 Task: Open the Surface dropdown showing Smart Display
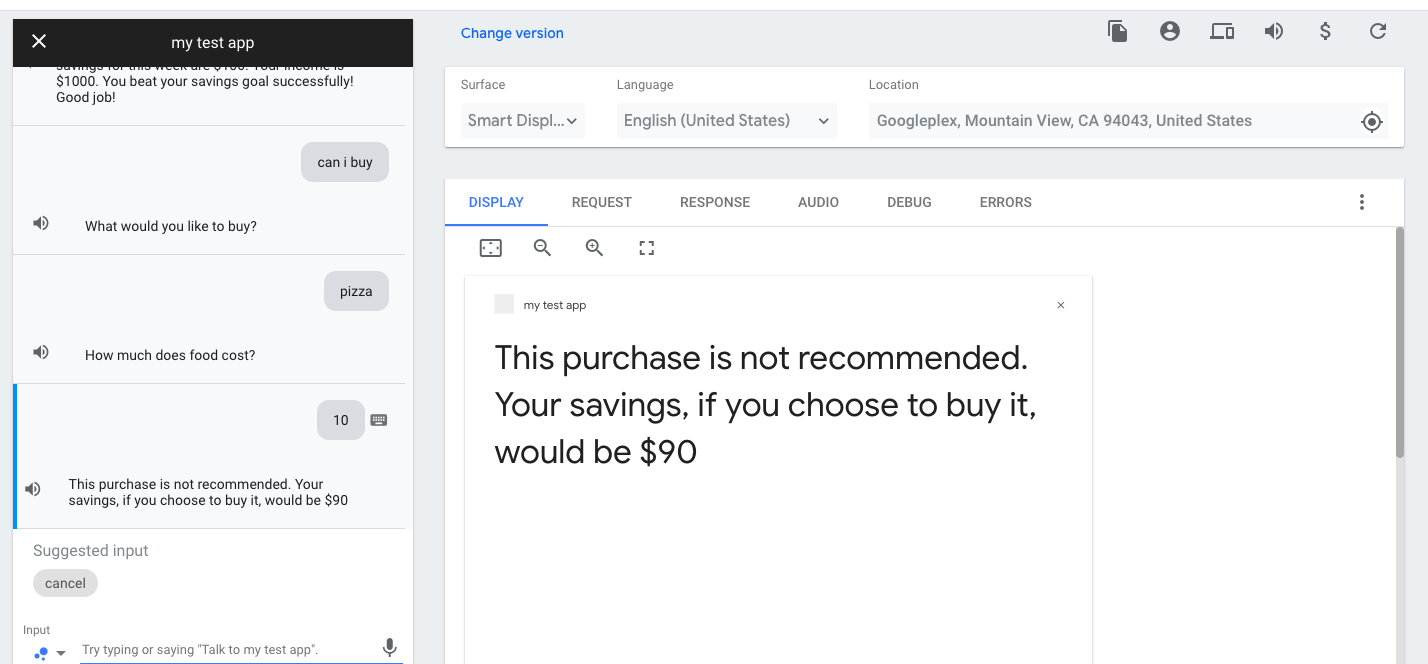522,121
